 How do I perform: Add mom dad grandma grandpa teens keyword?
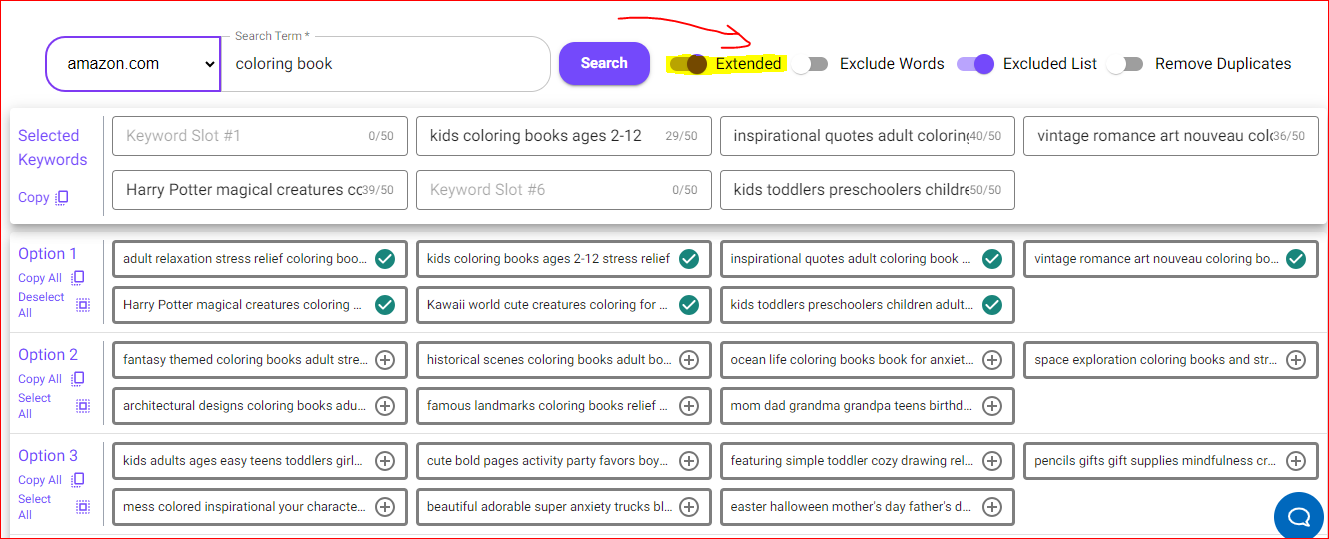[992, 406]
